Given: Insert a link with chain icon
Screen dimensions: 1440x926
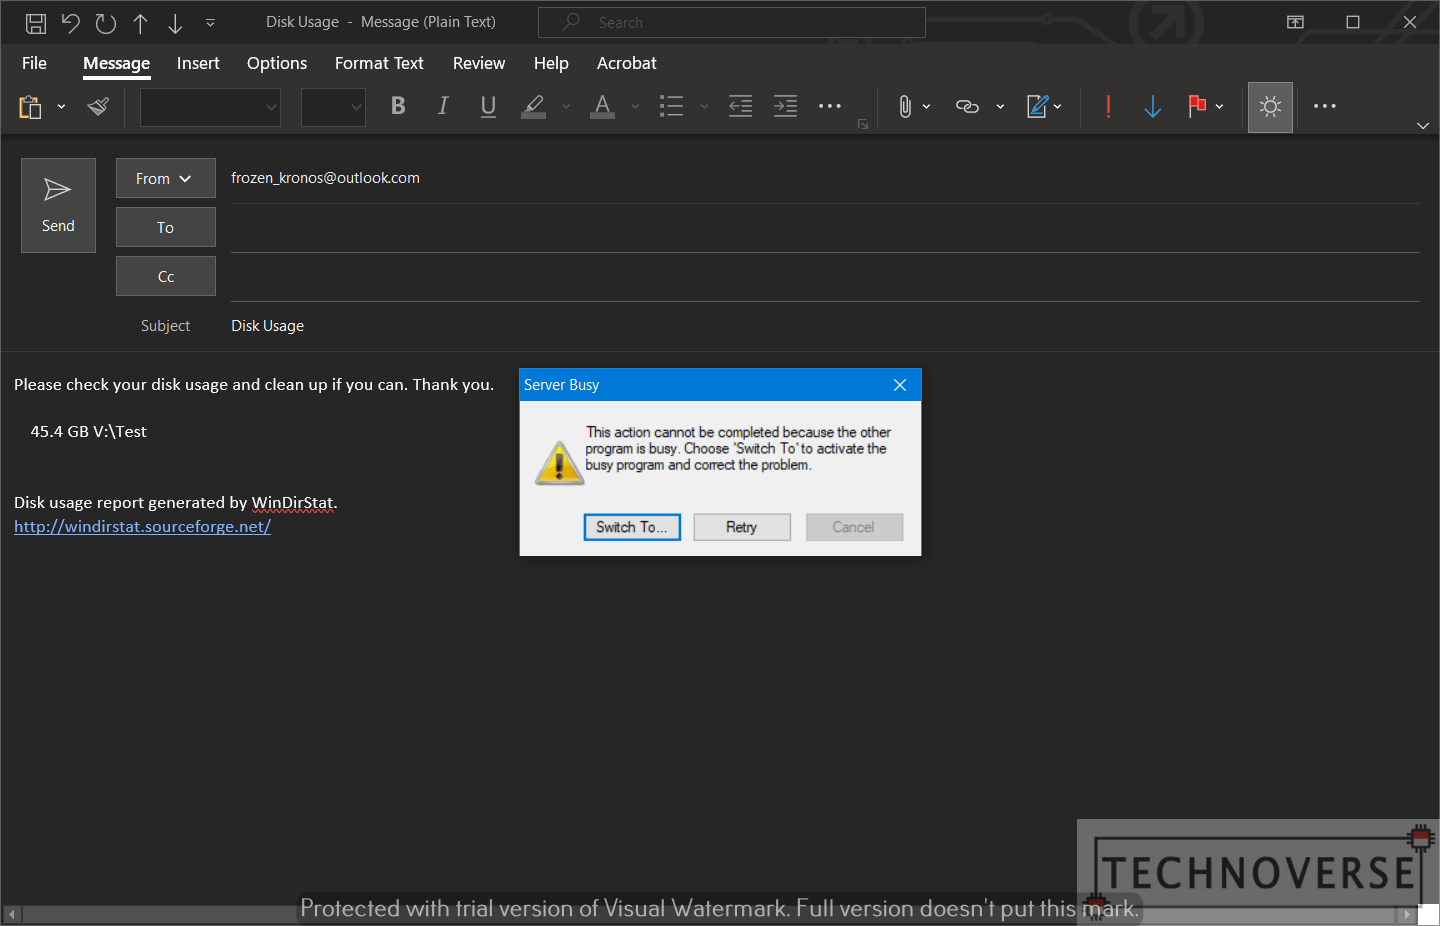Looking at the screenshot, I should pyautogui.click(x=967, y=106).
